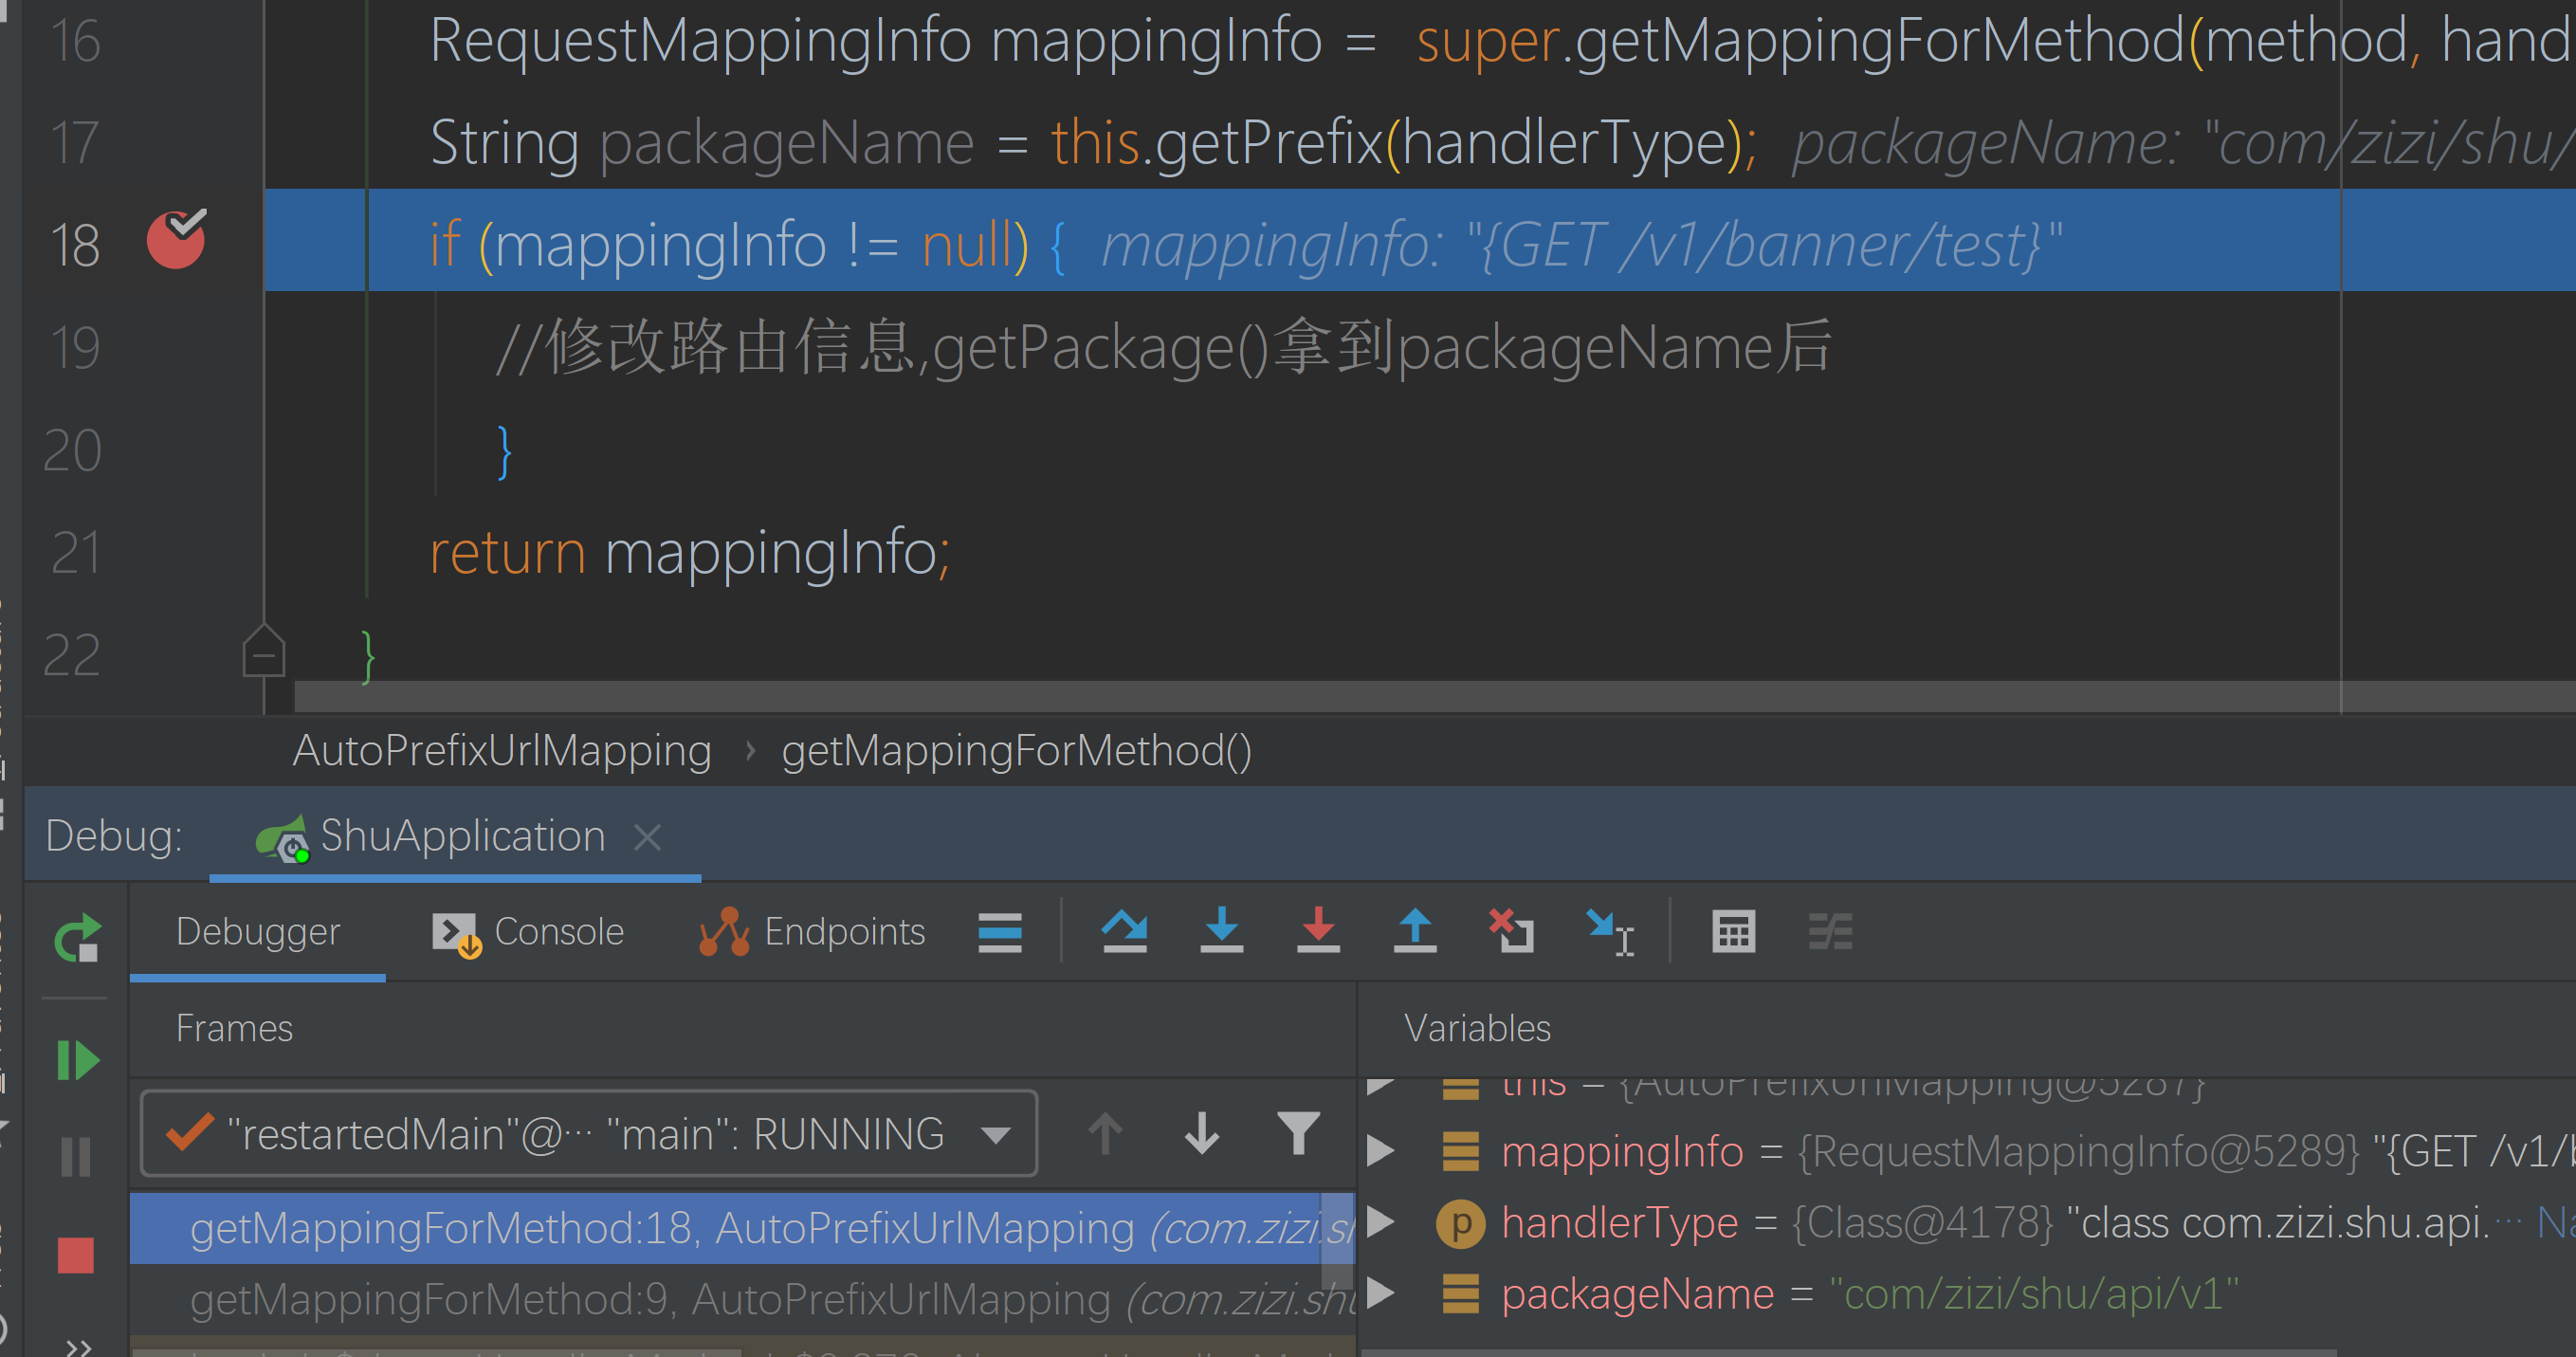
Task: Toggle the frames filter funnel icon
Action: tap(1298, 1133)
